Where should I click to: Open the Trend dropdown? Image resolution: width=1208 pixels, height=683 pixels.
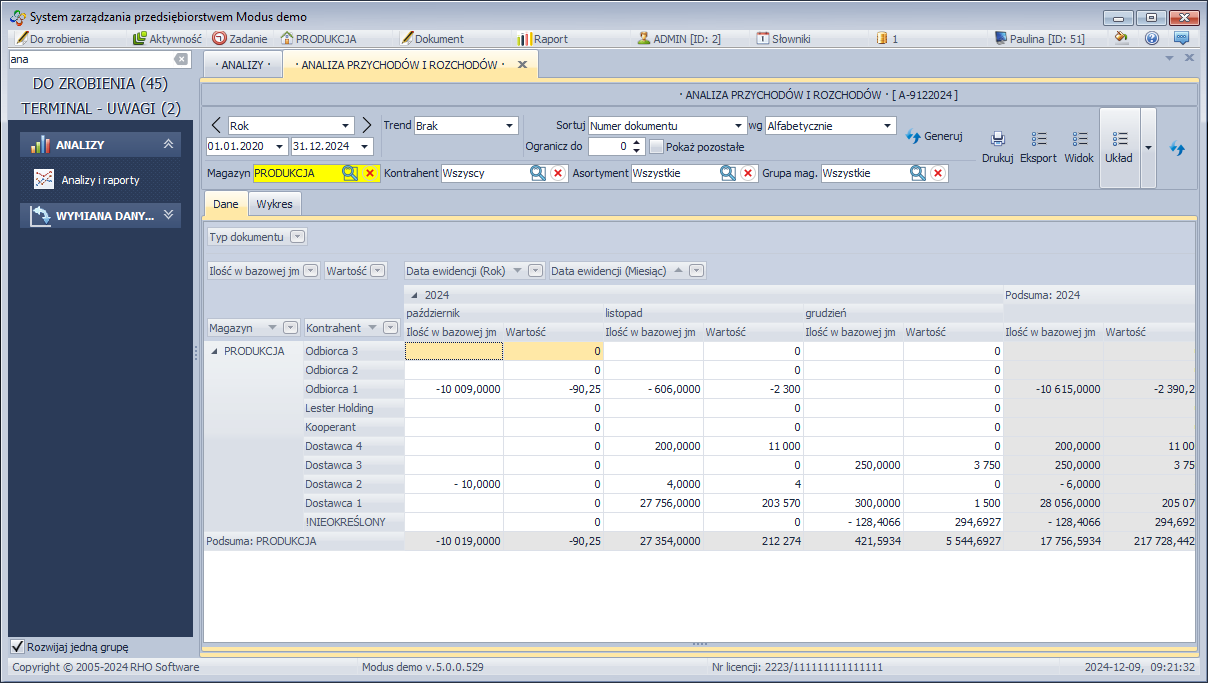click(x=509, y=126)
